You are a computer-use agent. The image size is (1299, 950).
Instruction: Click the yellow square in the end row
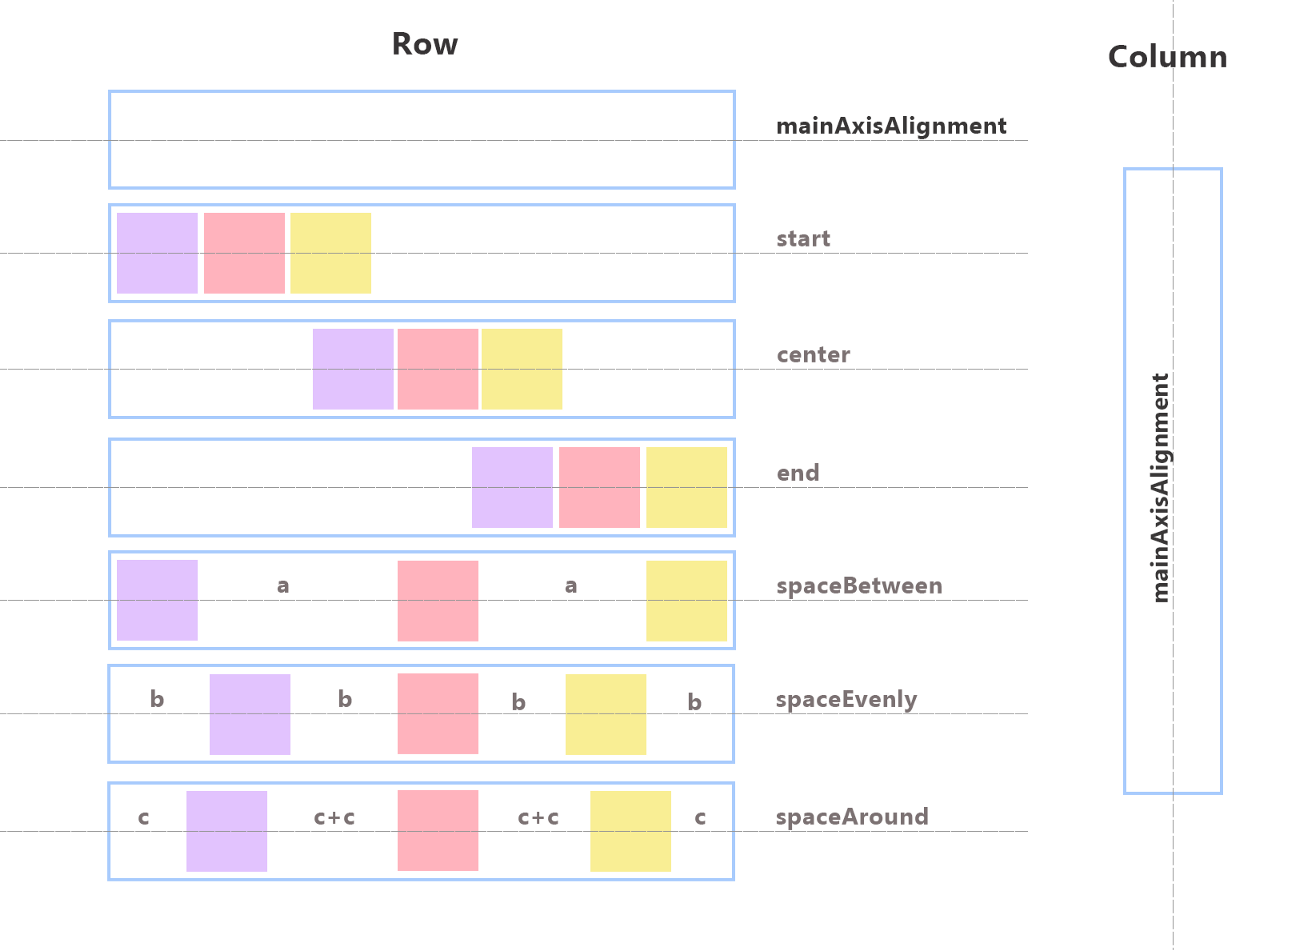(686, 487)
